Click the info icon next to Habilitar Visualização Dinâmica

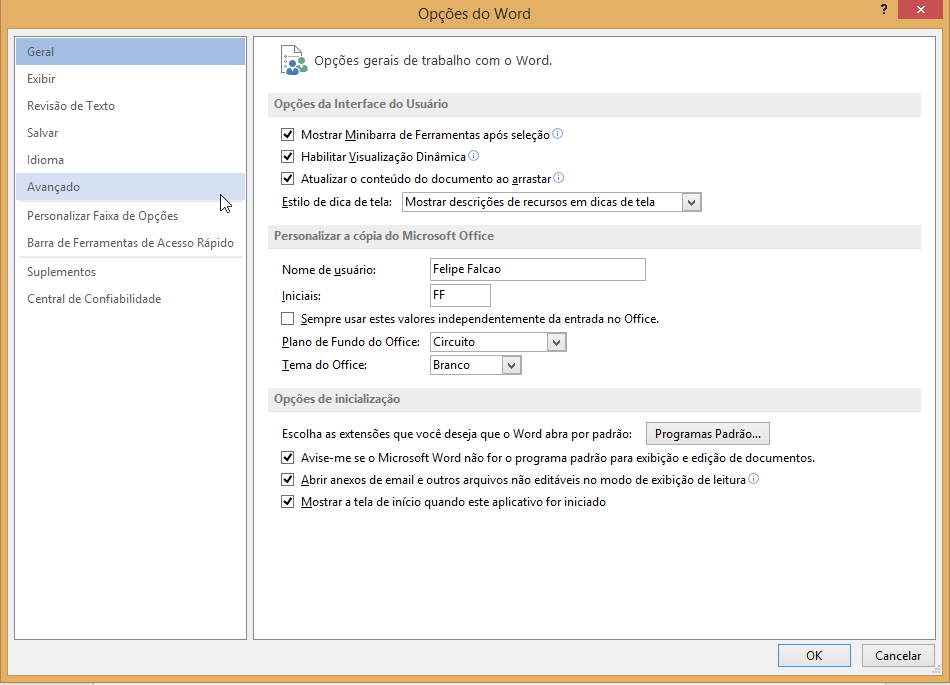pyautogui.click(x=474, y=156)
